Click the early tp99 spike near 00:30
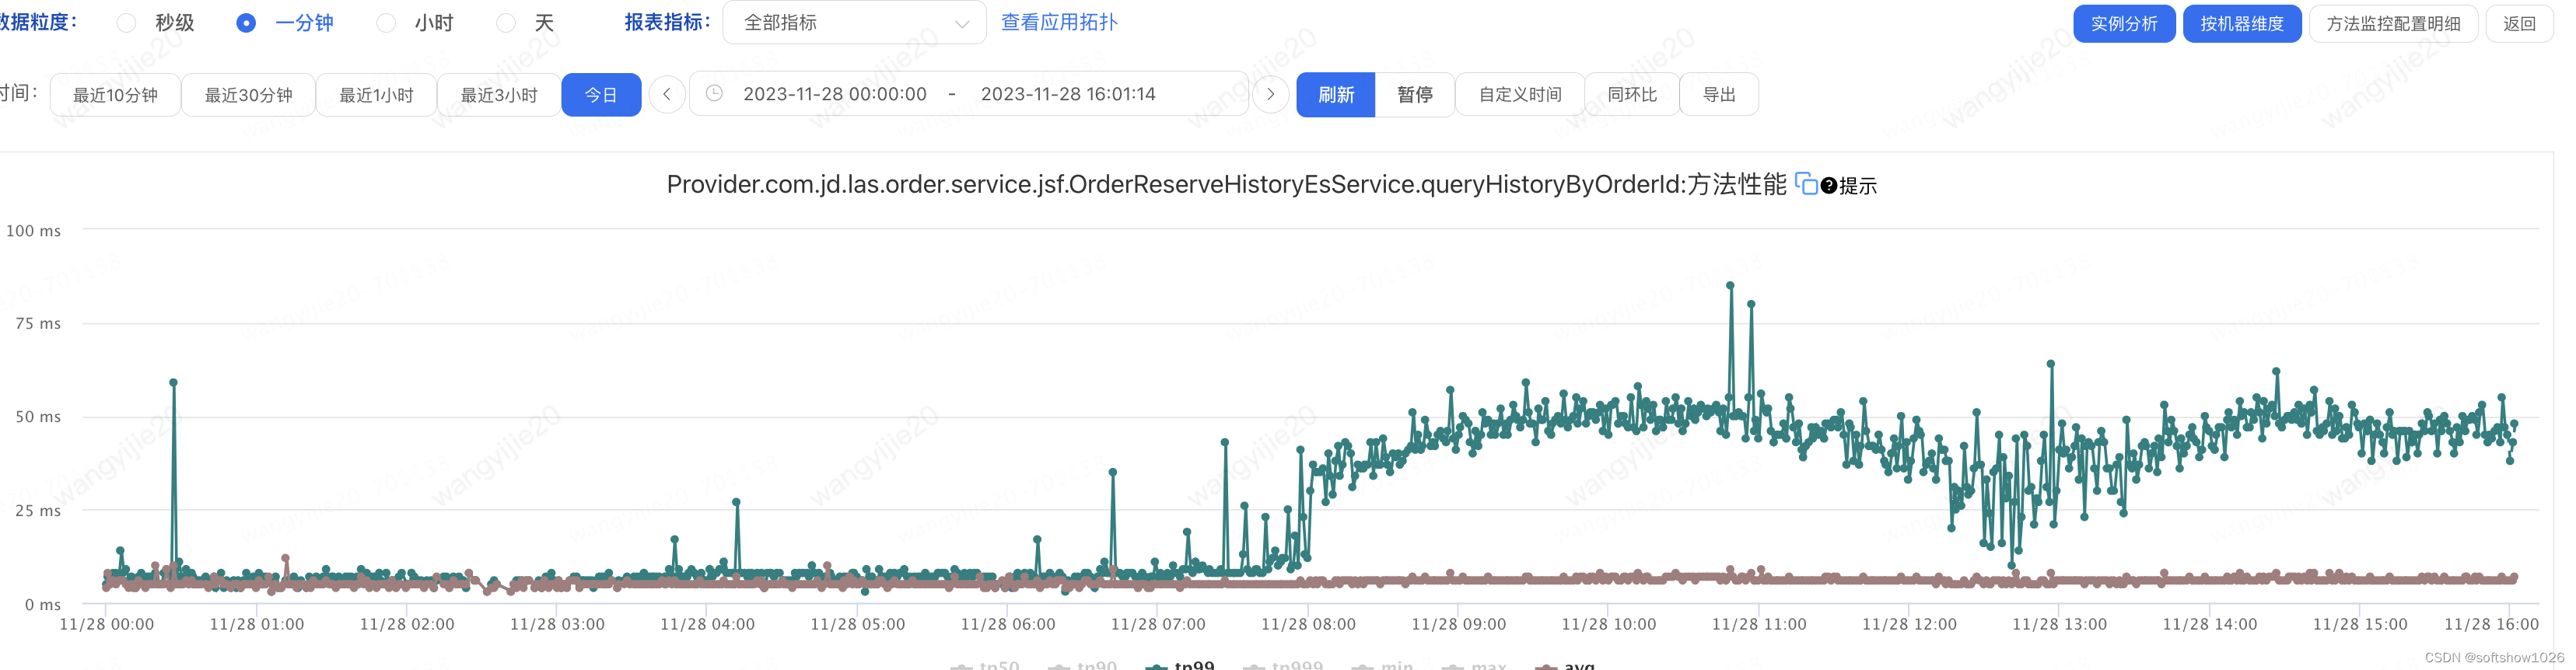The width and height of the screenshot is (2576, 670). (x=174, y=383)
